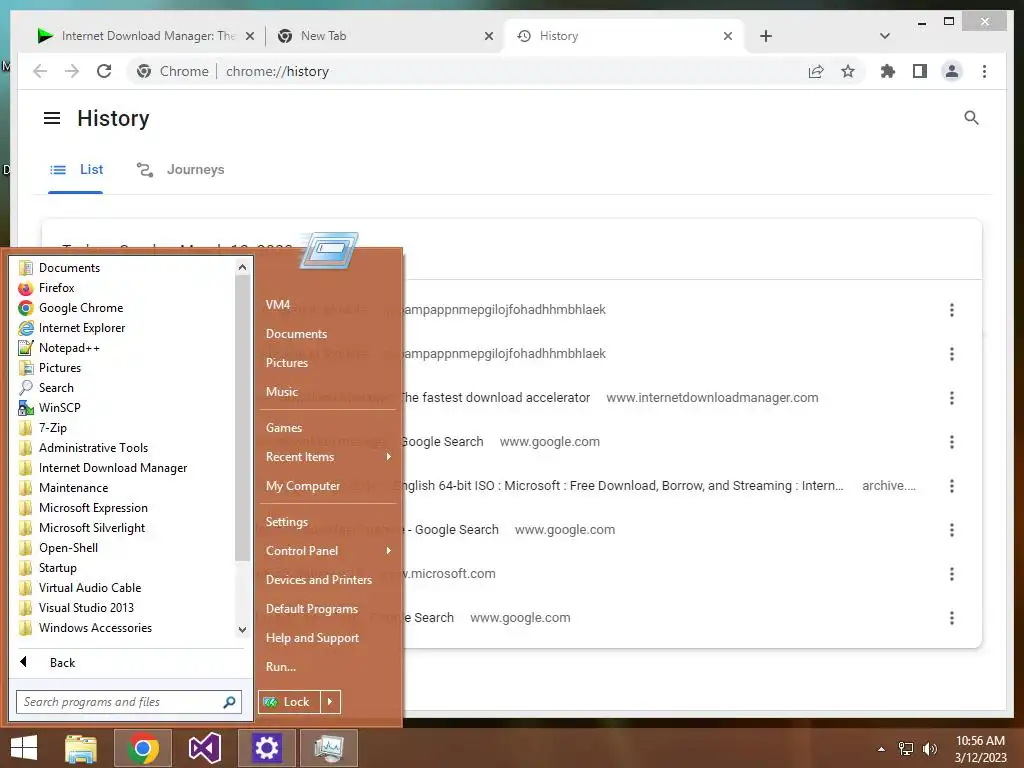Open the Chrome profile avatar
1024x768 pixels.
pyautogui.click(x=952, y=71)
